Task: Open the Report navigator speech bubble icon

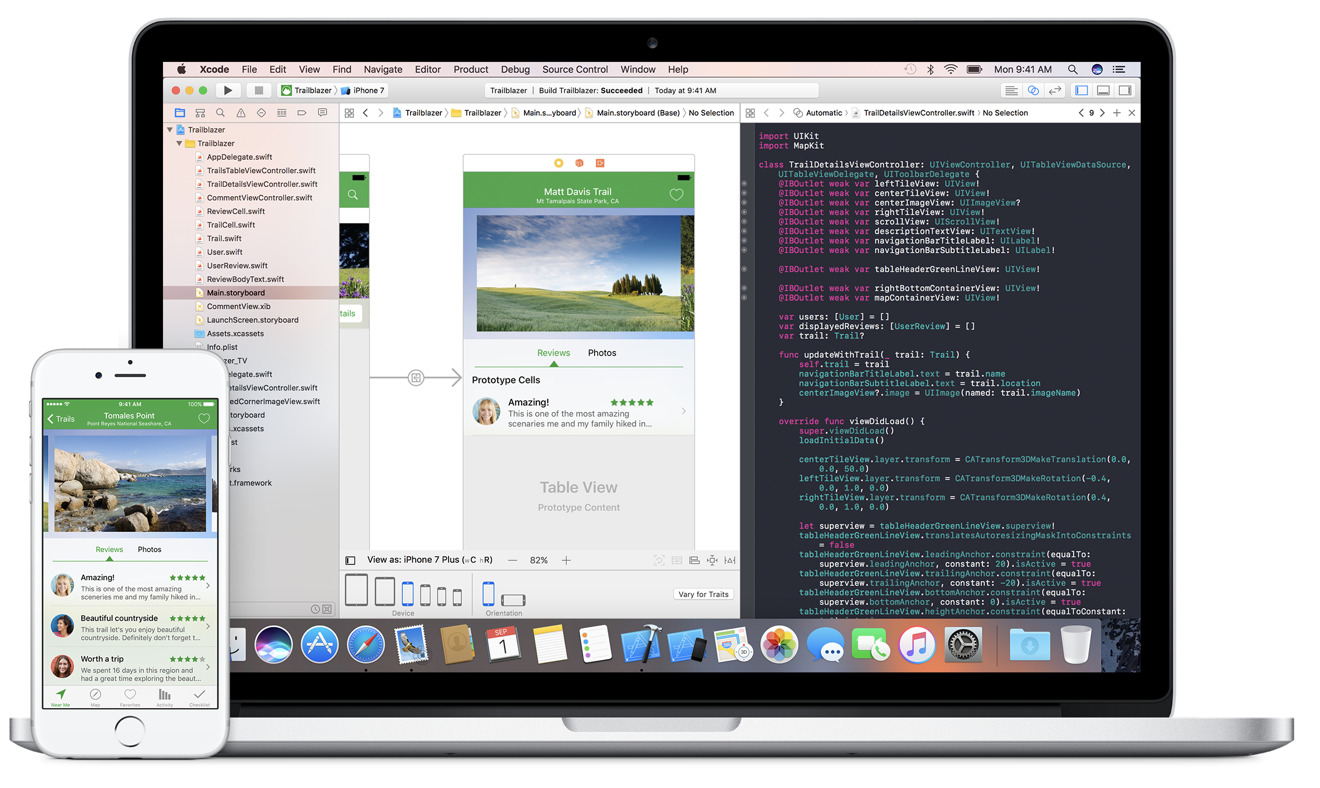Action: click(322, 113)
